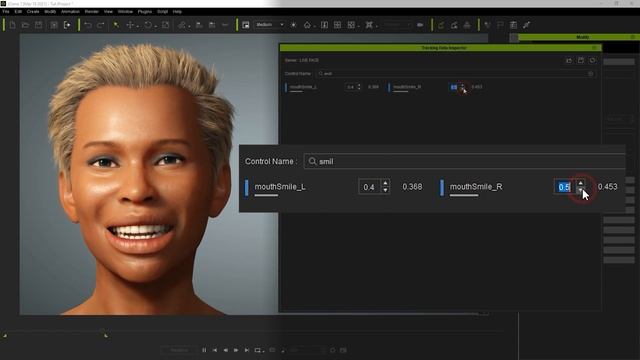Open the Help menu
Image resolution: width=640 pixels, height=360 pixels.
(x=177, y=12)
